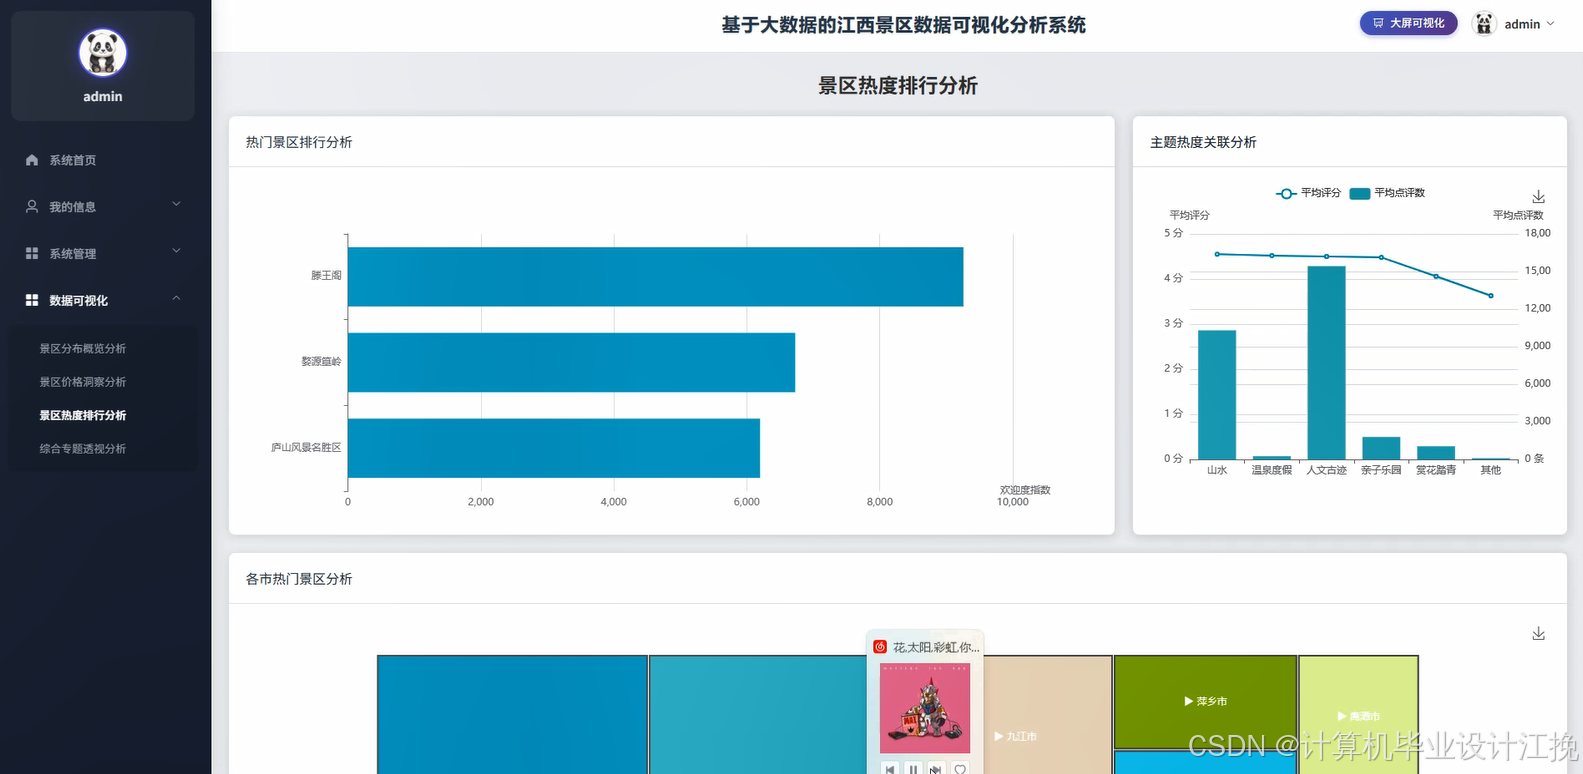This screenshot has height=774, width=1583.
Task: Click the 亲子乐园 column in theme chart
Action: click(x=1381, y=448)
